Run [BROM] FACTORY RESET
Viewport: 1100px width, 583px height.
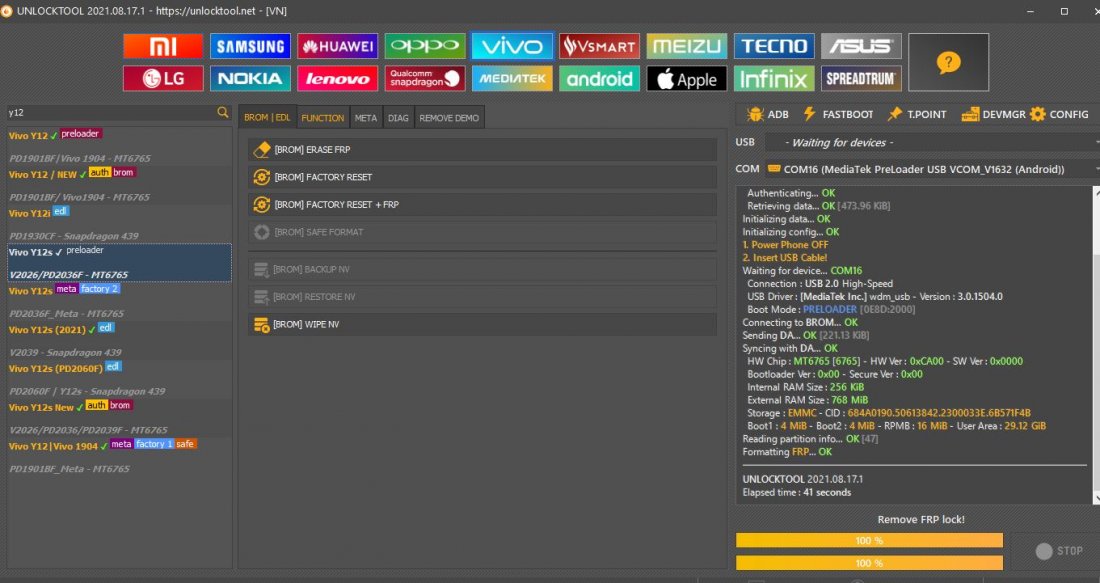[x=482, y=177]
